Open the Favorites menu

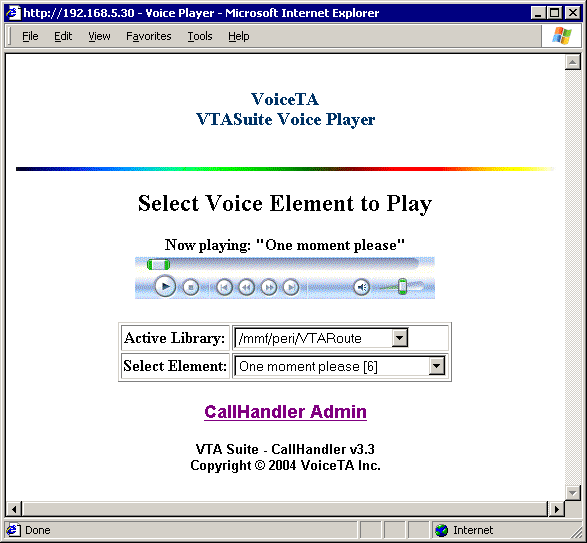click(149, 36)
